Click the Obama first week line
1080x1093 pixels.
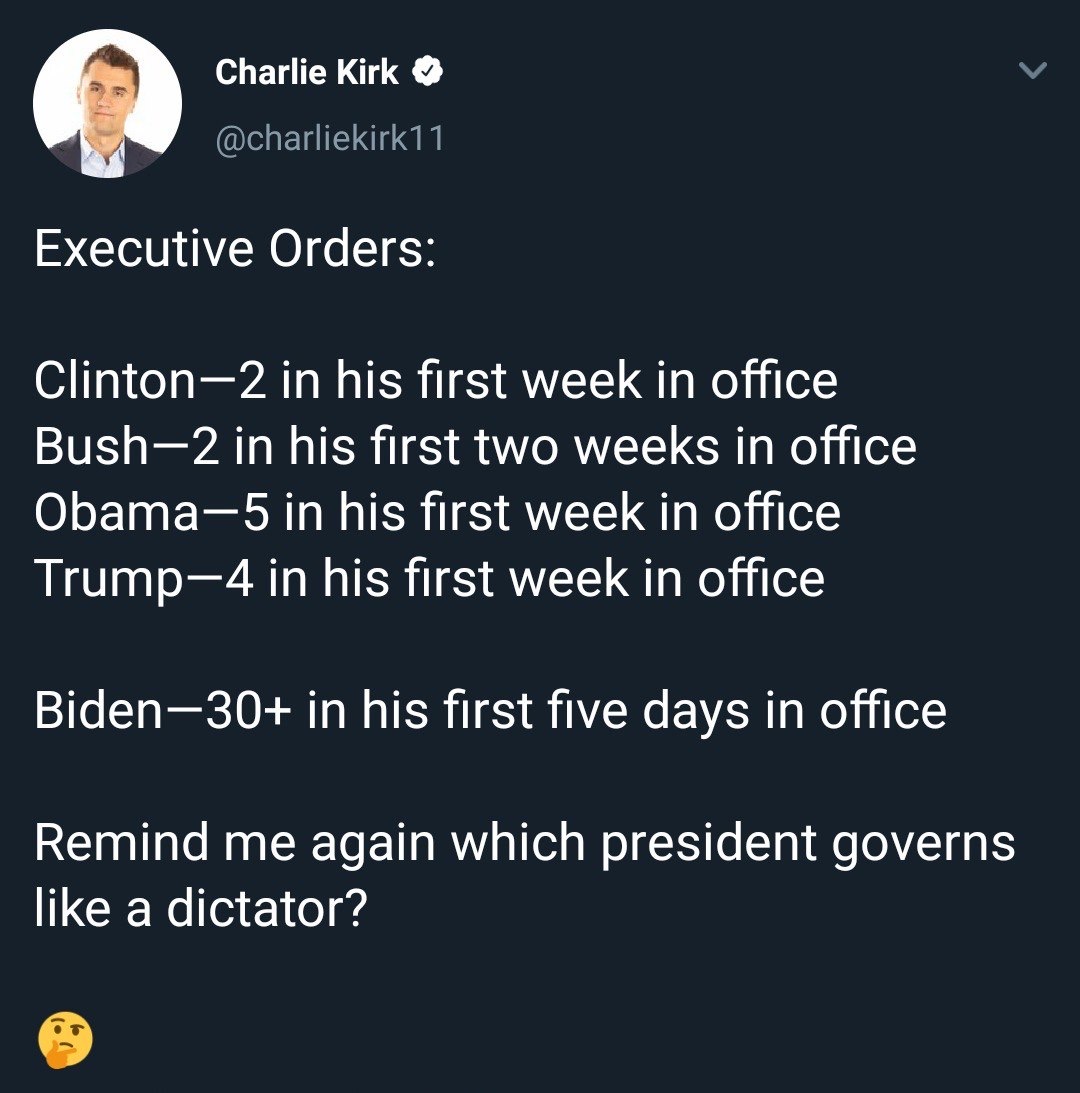(437, 513)
